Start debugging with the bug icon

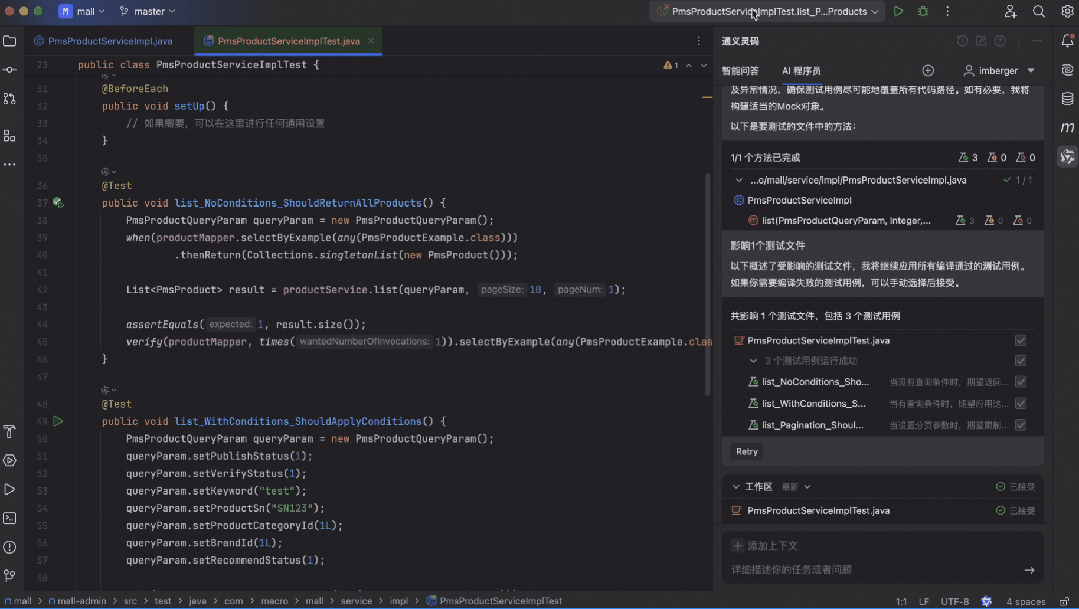coord(923,12)
